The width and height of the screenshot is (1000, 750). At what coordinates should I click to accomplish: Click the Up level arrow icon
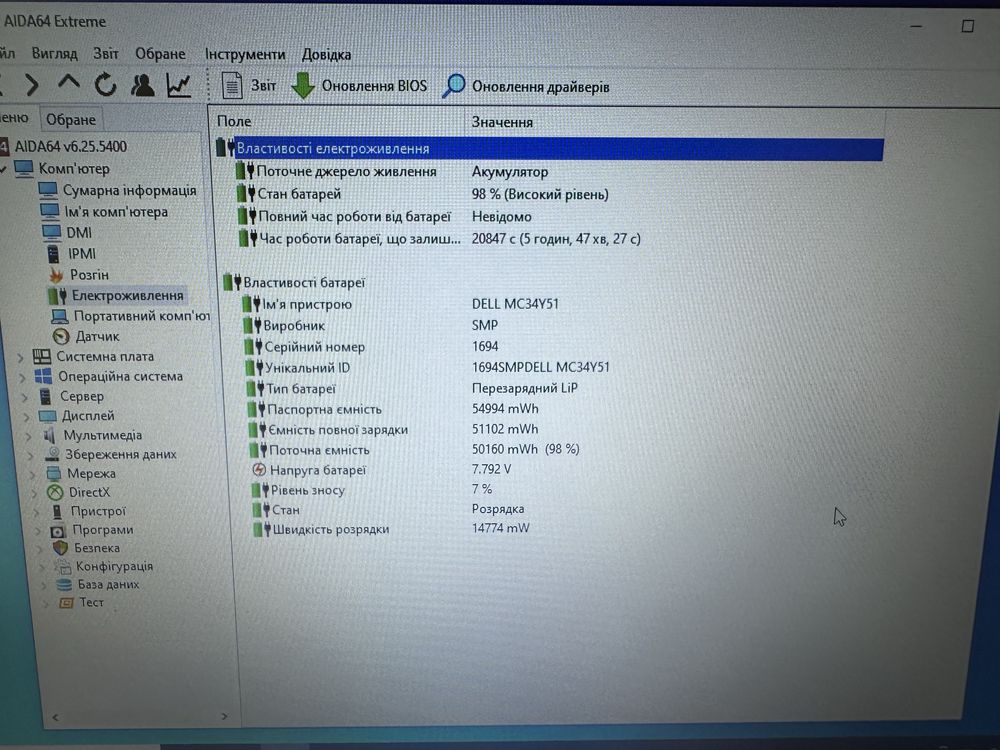69,84
